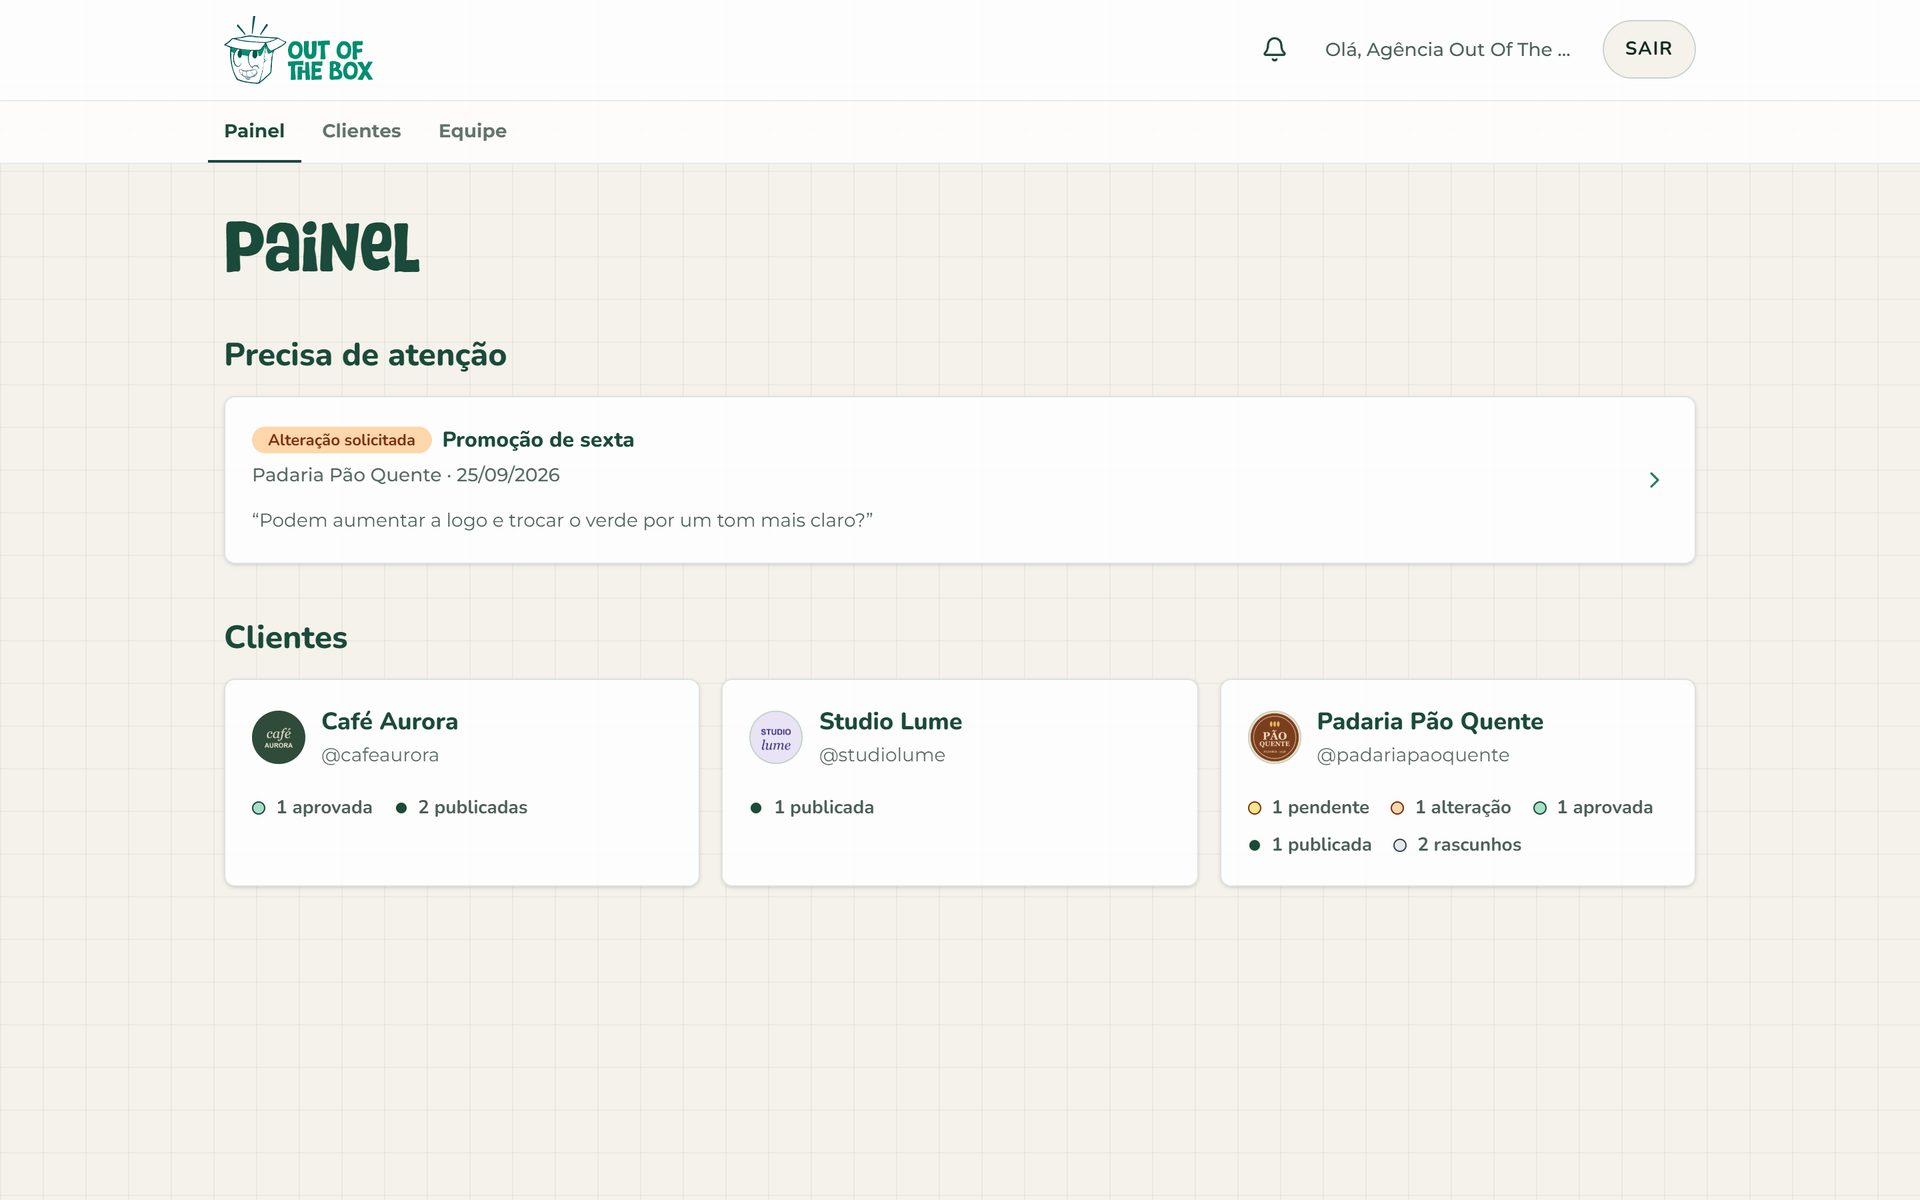
Task: Open the Padaria Pão Quente client name
Action: click(1430, 721)
